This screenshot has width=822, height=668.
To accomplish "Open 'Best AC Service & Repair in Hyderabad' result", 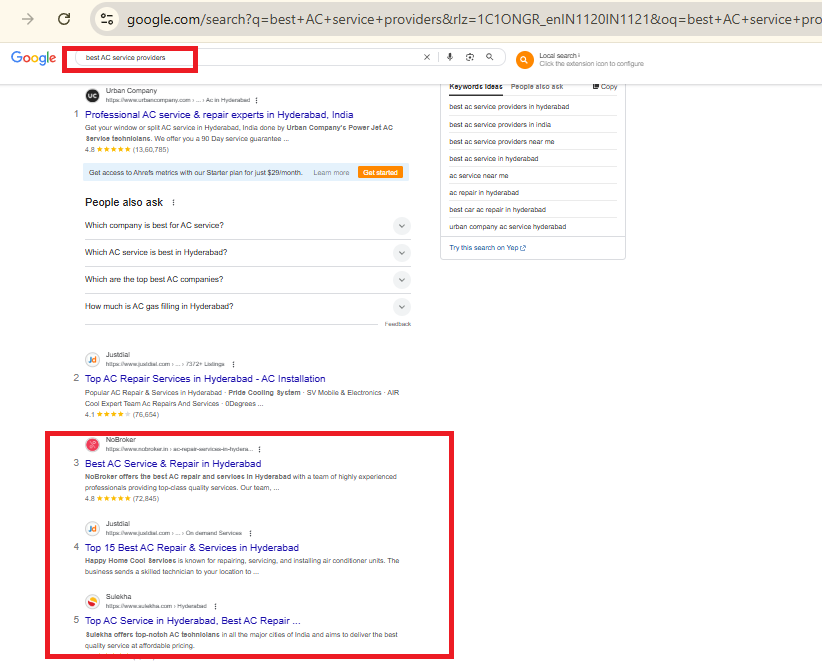I will [x=173, y=464].
